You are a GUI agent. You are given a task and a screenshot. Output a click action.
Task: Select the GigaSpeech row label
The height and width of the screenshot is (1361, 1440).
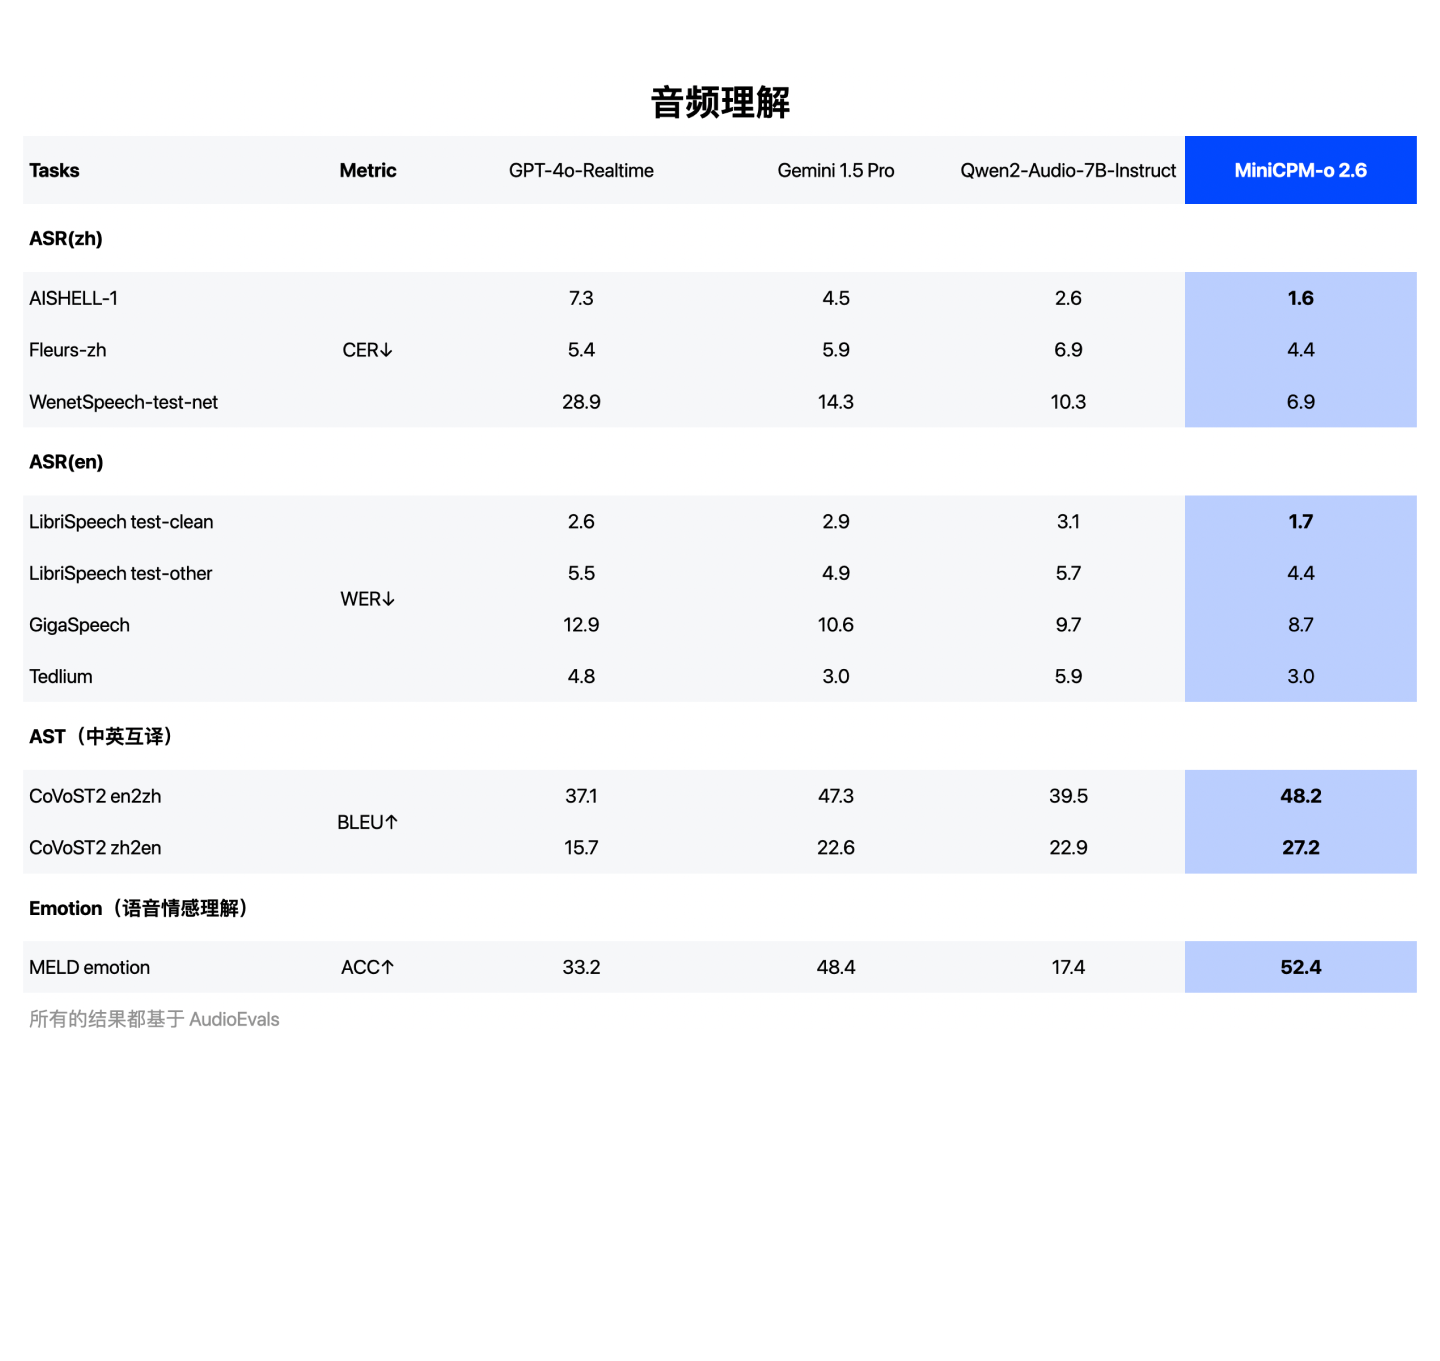[79, 625]
